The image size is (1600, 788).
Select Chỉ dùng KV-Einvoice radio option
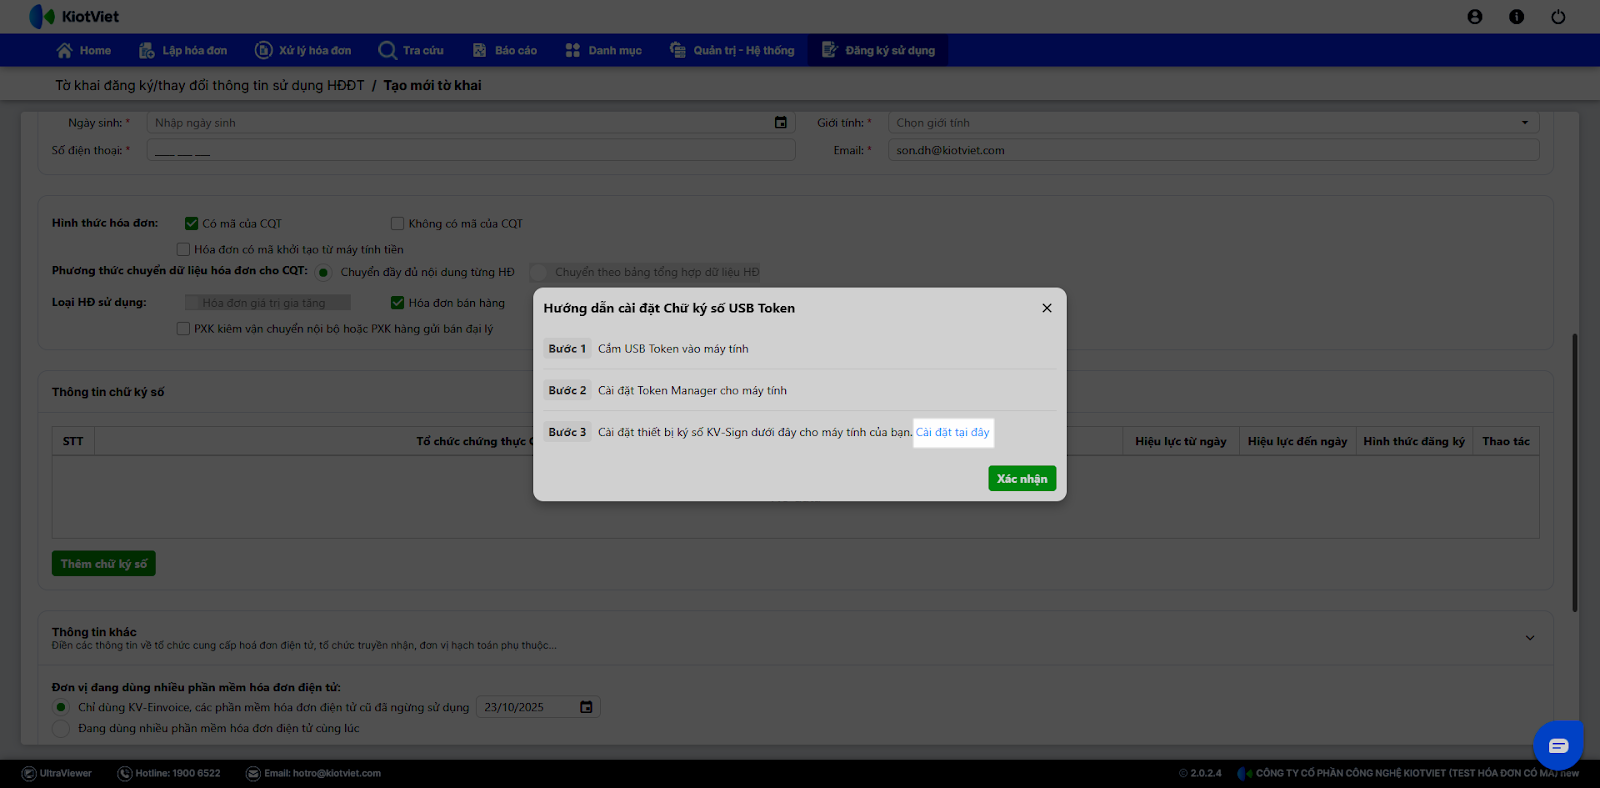[61, 707]
